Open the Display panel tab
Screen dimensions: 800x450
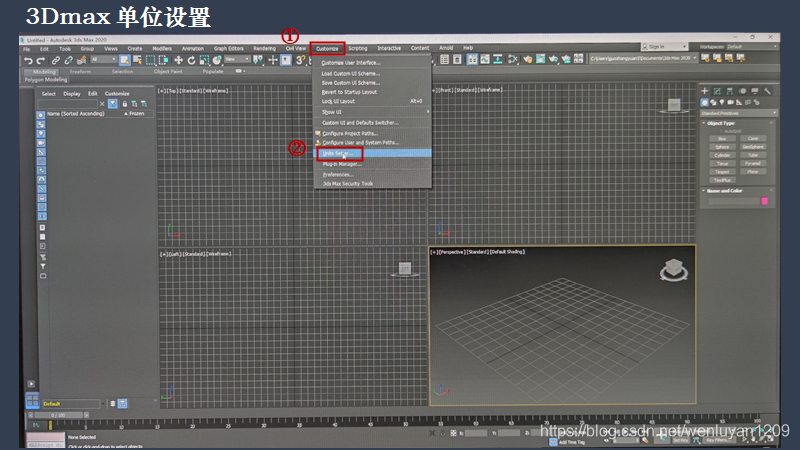[x=755, y=91]
